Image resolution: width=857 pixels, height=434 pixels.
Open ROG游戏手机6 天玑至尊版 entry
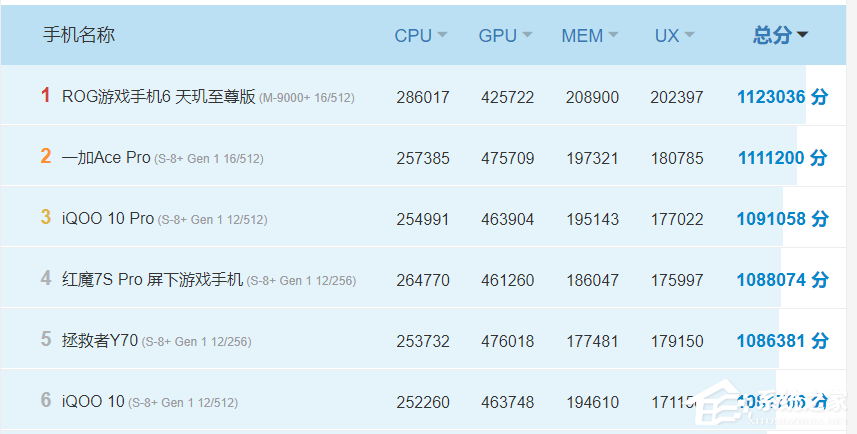click(x=159, y=97)
